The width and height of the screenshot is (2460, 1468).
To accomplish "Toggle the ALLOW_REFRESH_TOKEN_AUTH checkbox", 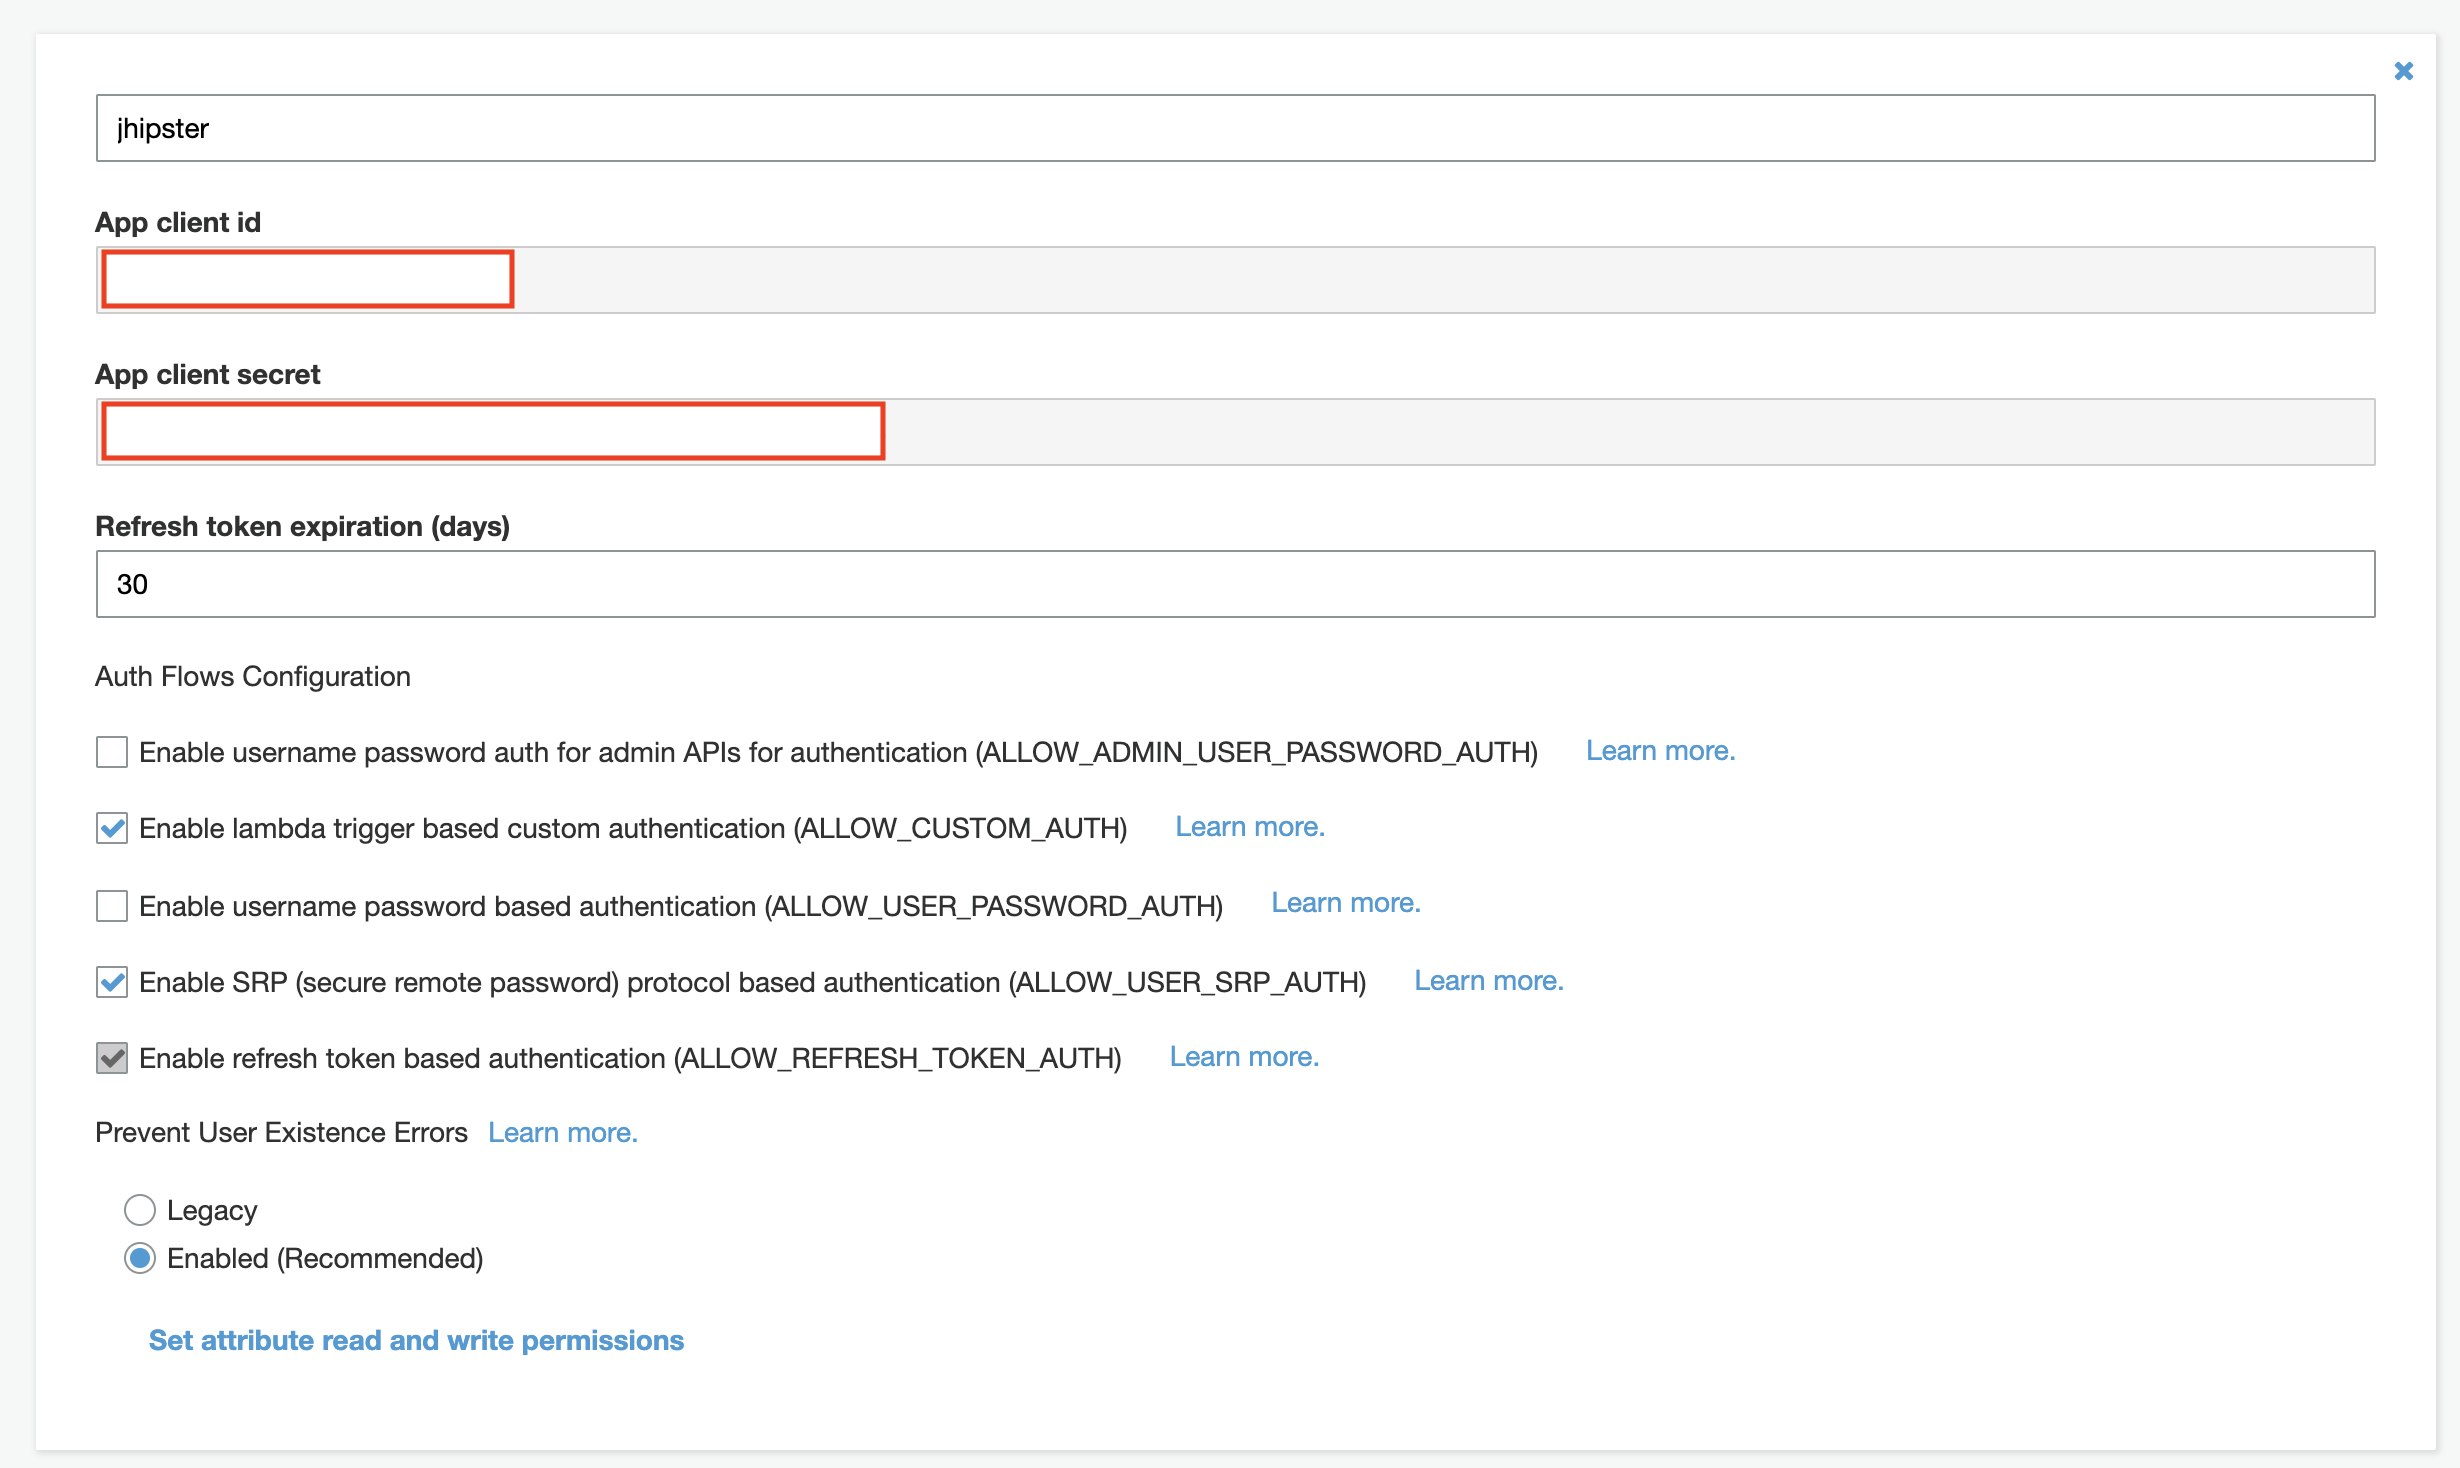I will [112, 1058].
